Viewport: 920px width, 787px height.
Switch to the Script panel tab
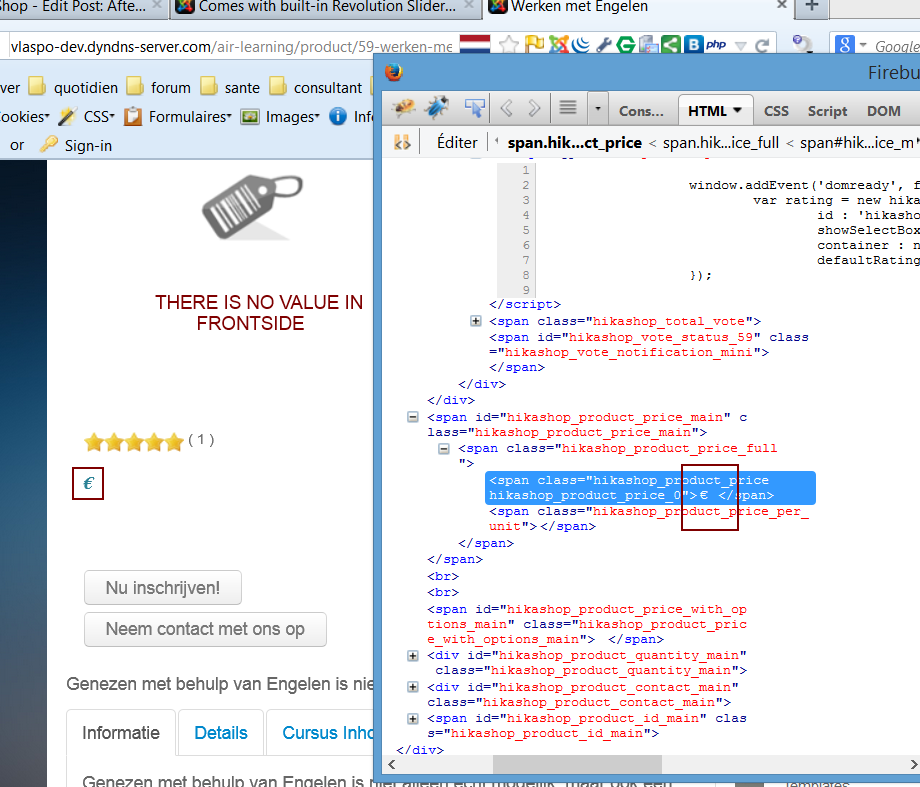[827, 111]
